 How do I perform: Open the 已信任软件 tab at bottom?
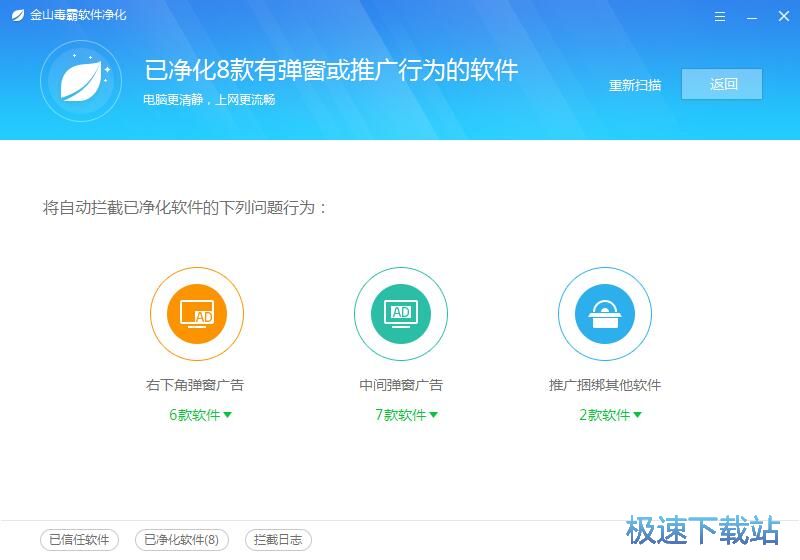coord(79,540)
